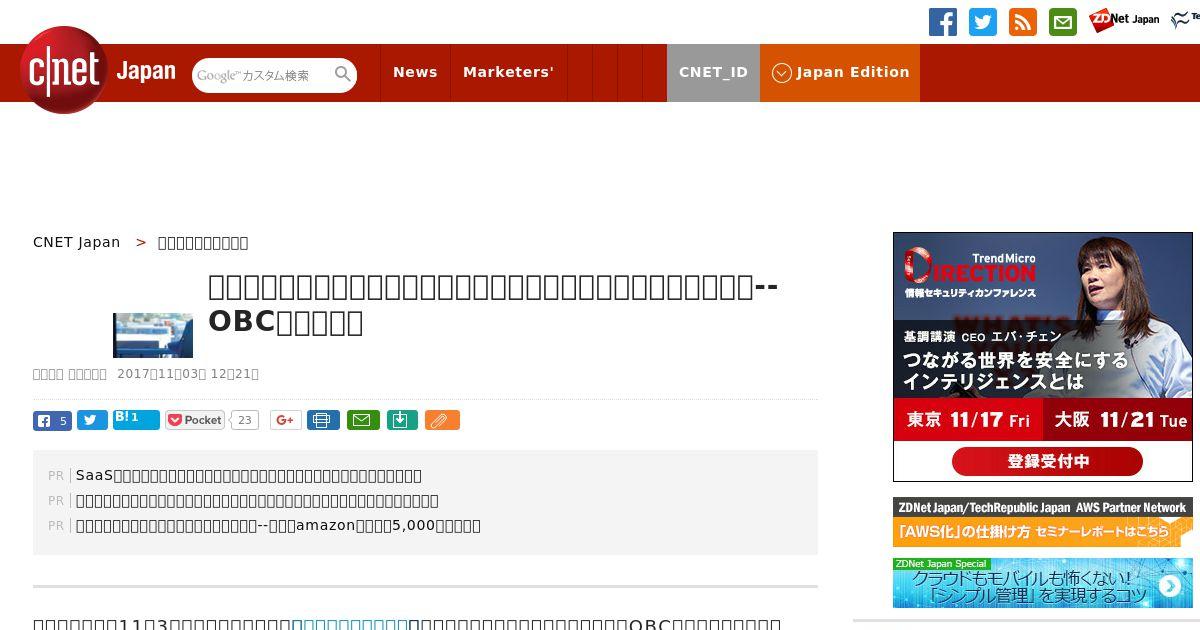Click the green download/save icon

click(401, 420)
